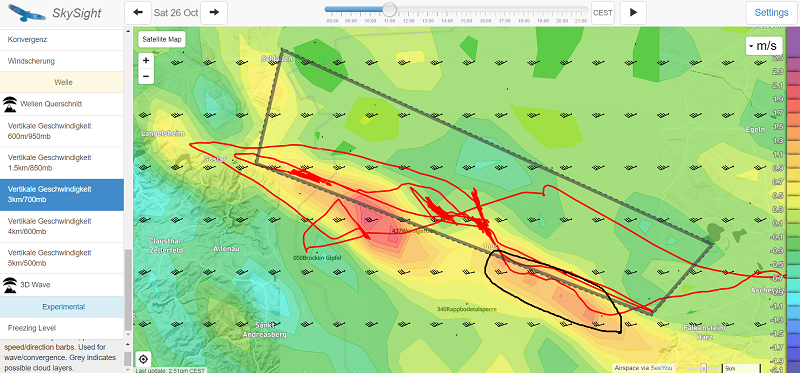Open the Settings button

click(771, 13)
